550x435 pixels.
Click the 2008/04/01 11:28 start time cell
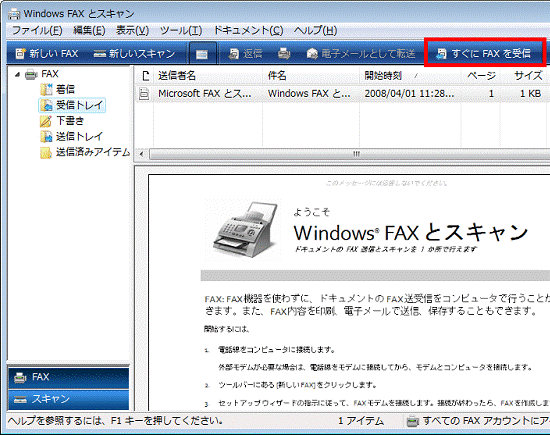[409, 94]
